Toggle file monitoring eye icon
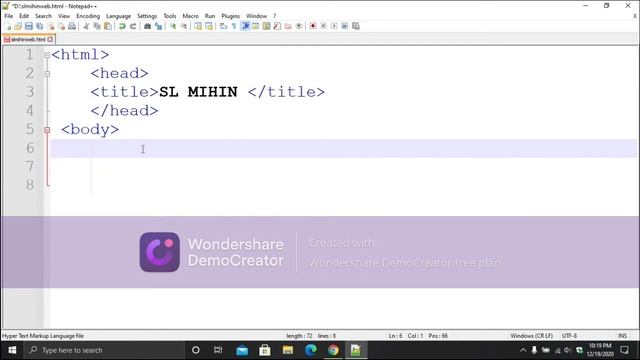The image size is (640, 360). click(299, 26)
